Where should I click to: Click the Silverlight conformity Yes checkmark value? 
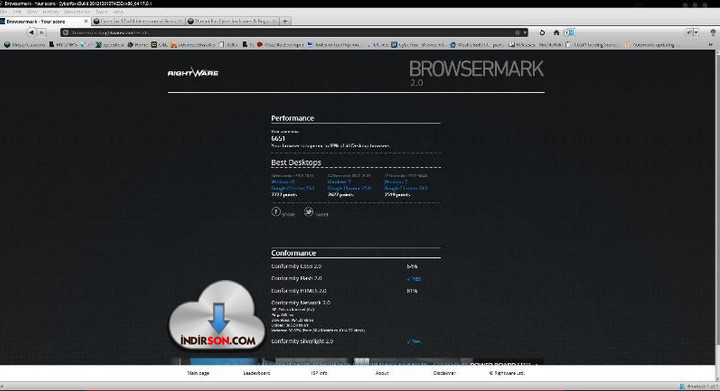414,341
